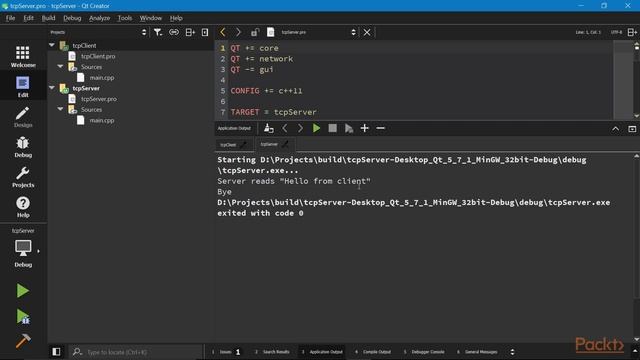Open the tcpServer kit selector monitor
The image size is (640, 360).
click(23, 249)
